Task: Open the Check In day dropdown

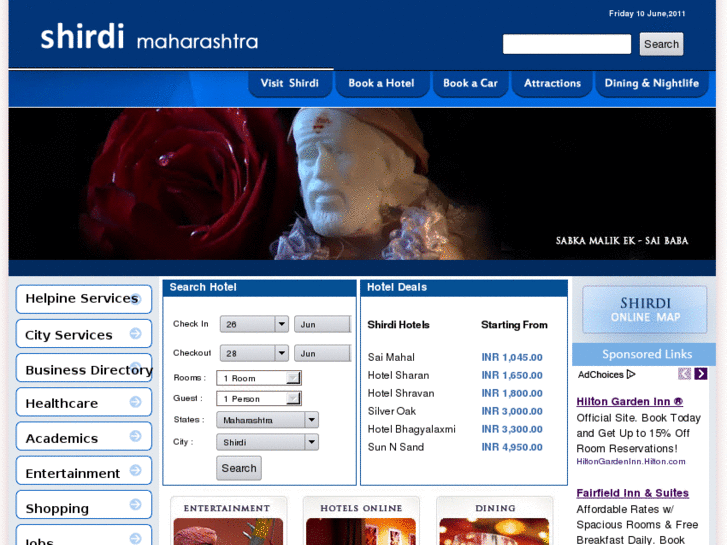Action: tap(254, 324)
